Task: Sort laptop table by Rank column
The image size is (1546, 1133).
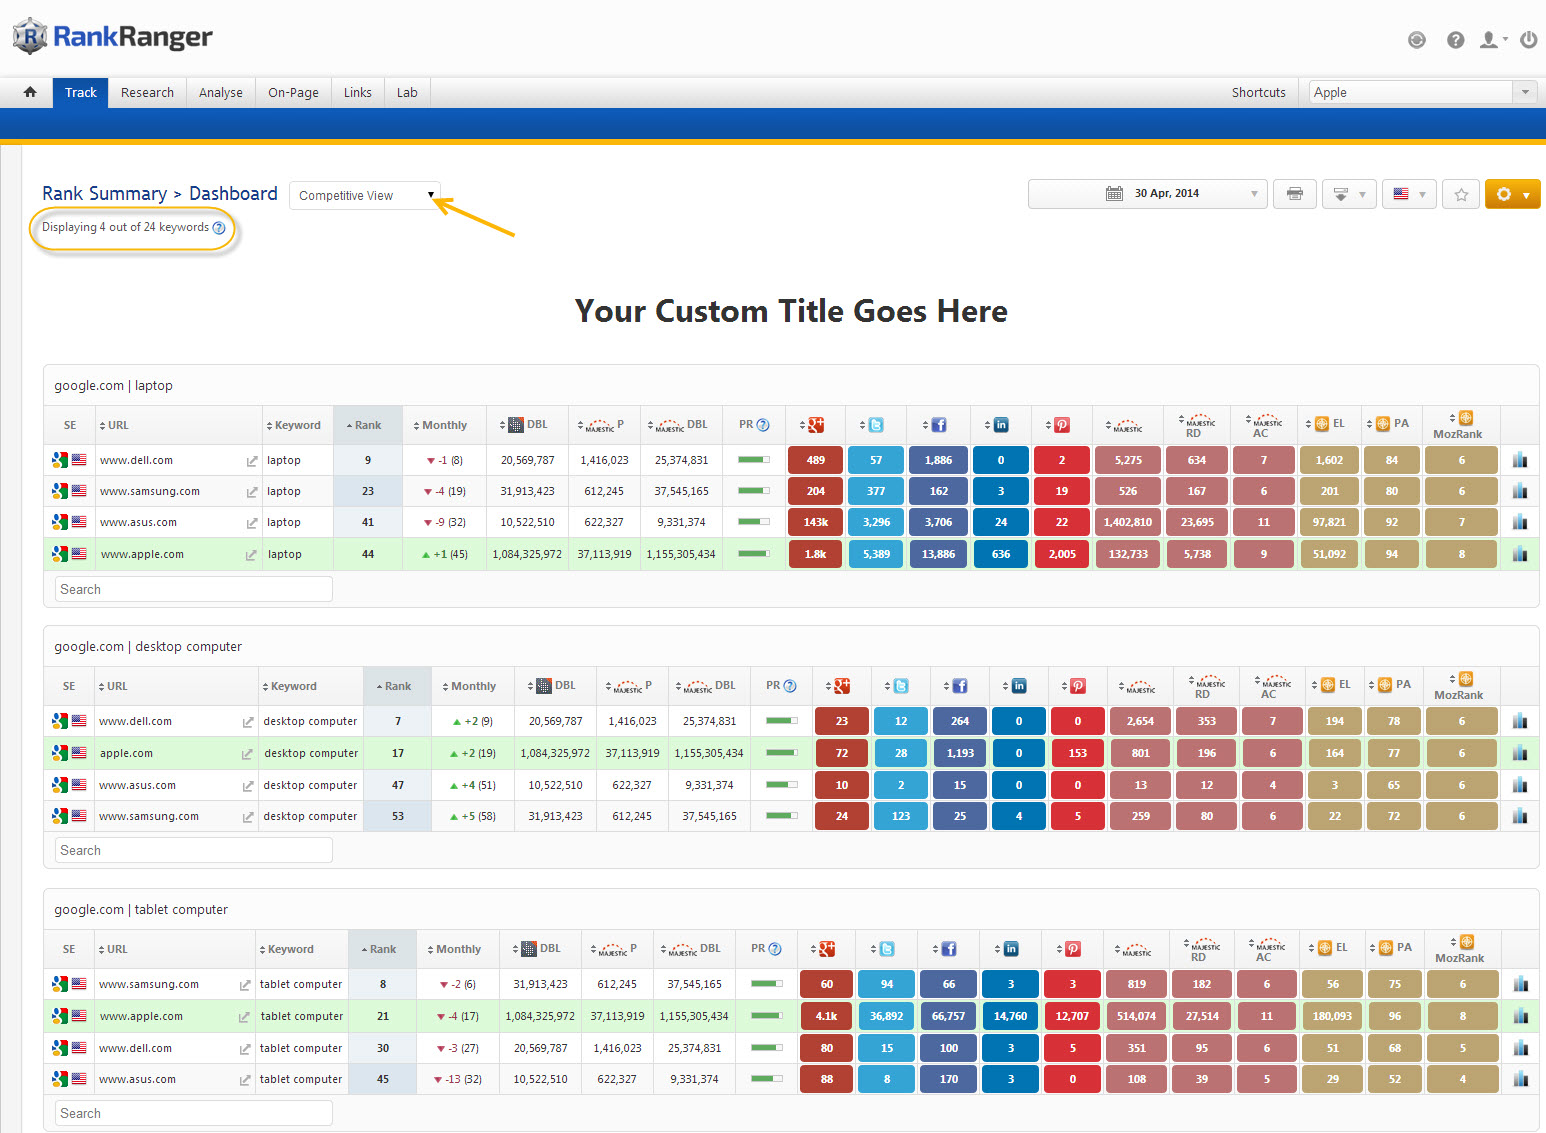Action: click(x=367, y=425)
